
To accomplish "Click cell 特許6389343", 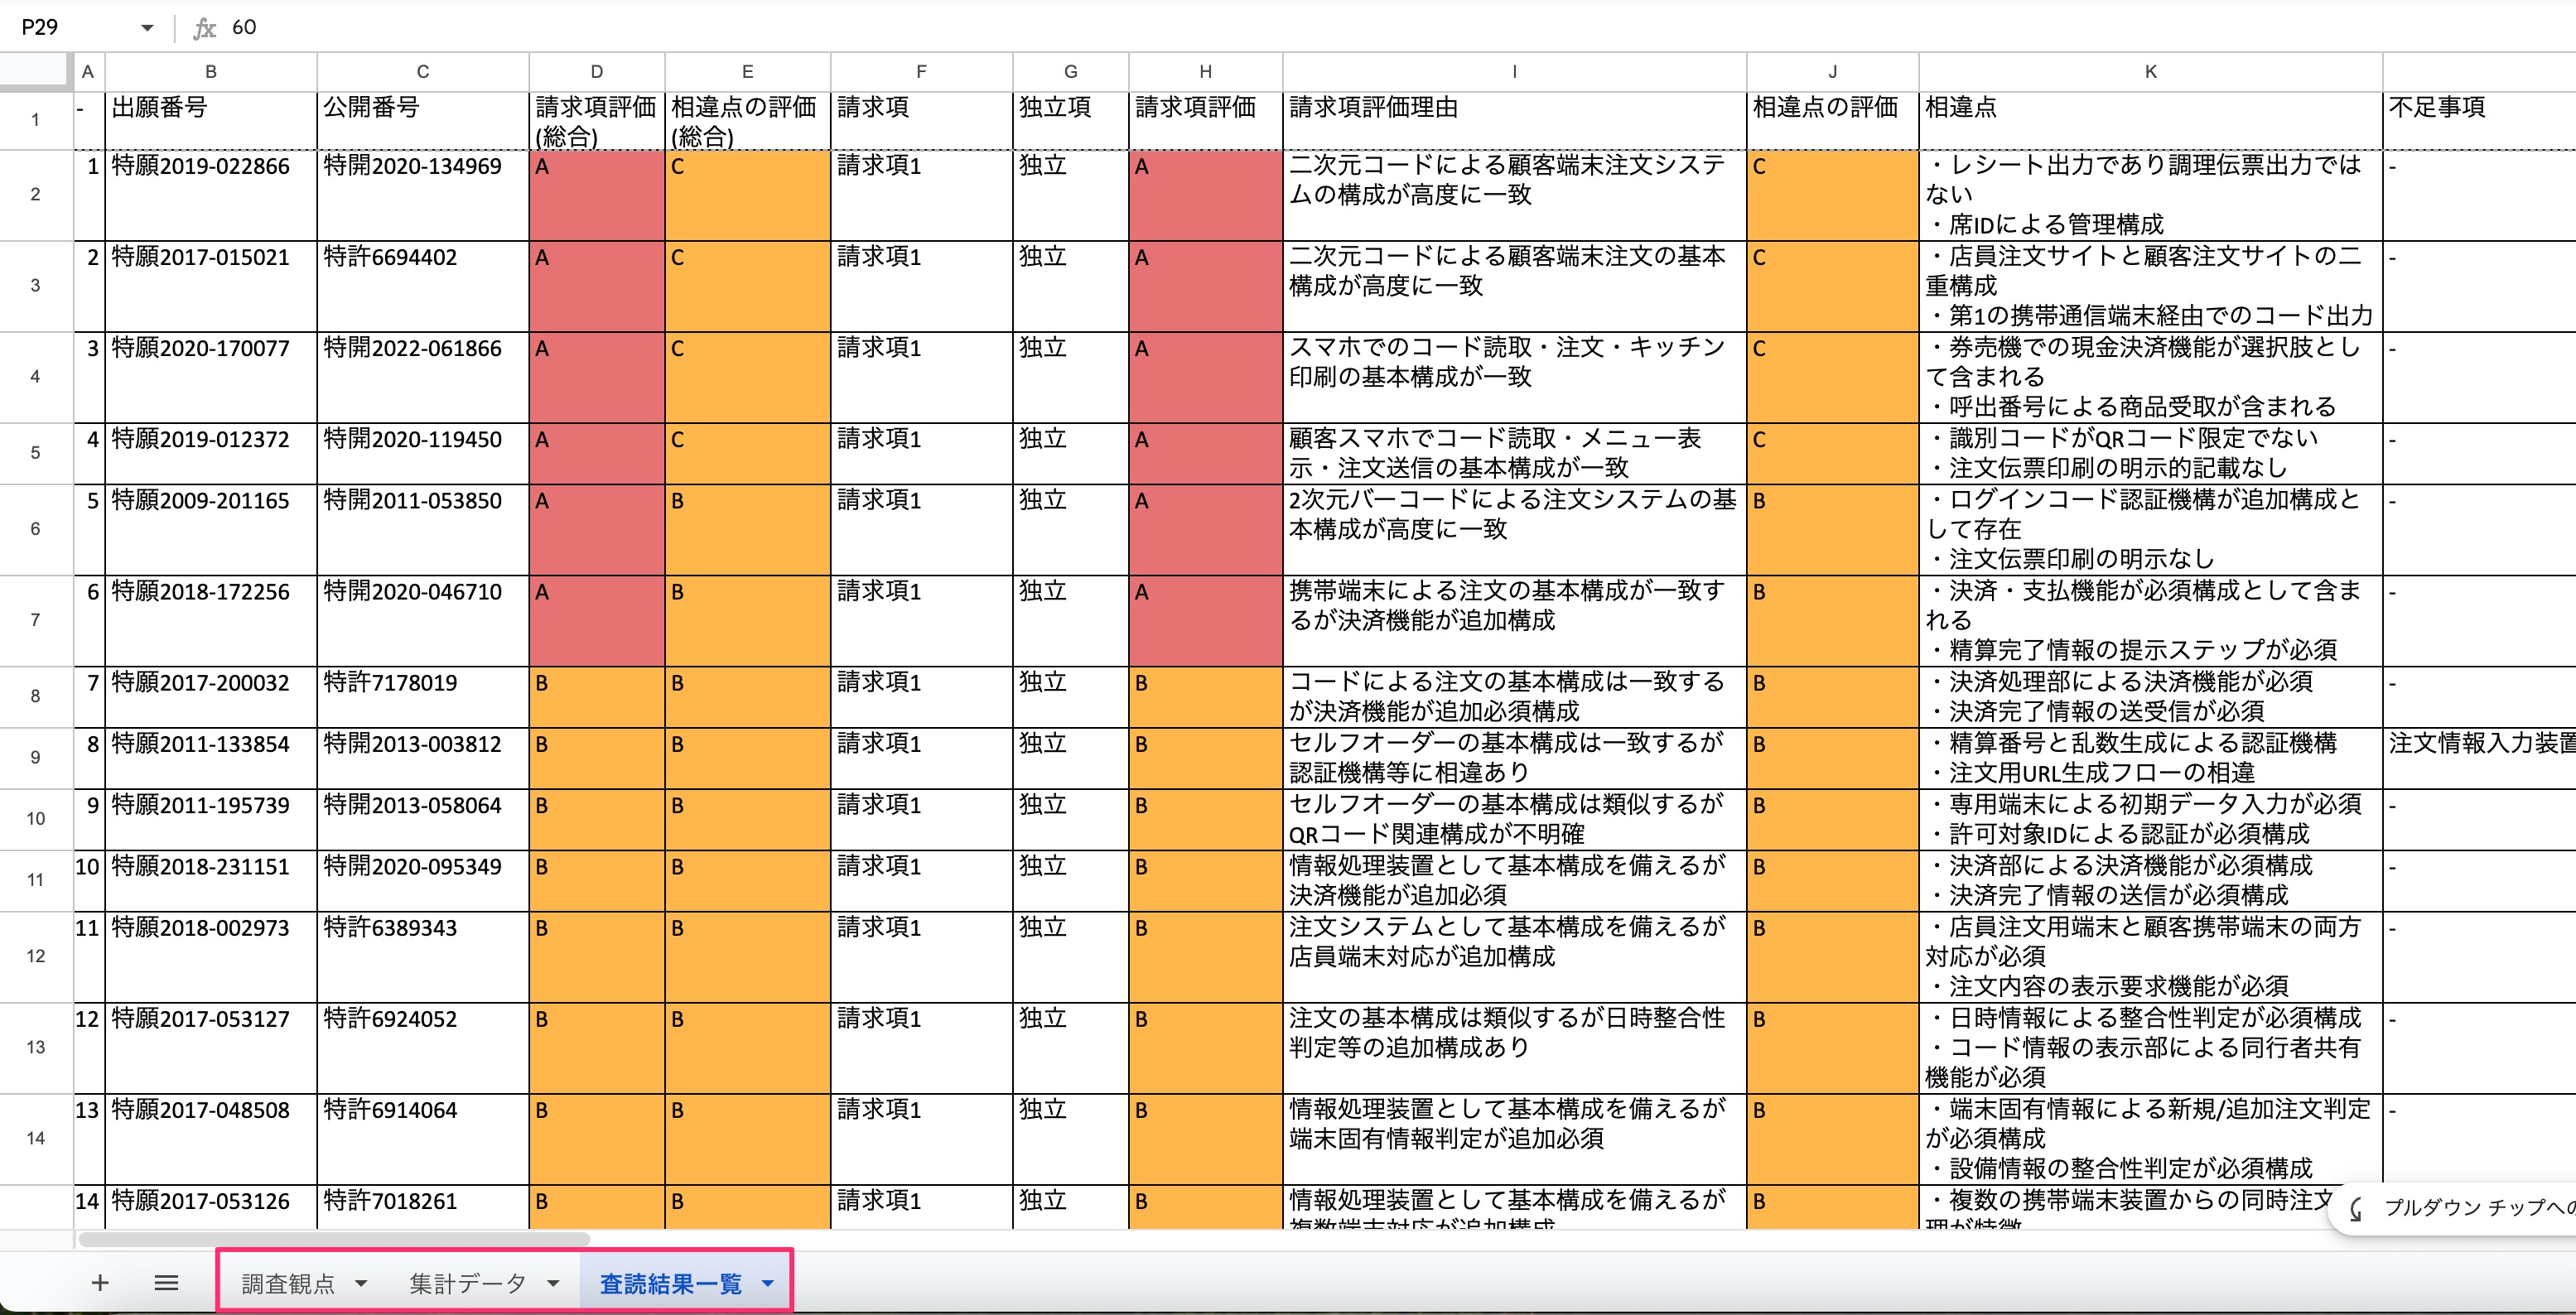I will [423, 957].
